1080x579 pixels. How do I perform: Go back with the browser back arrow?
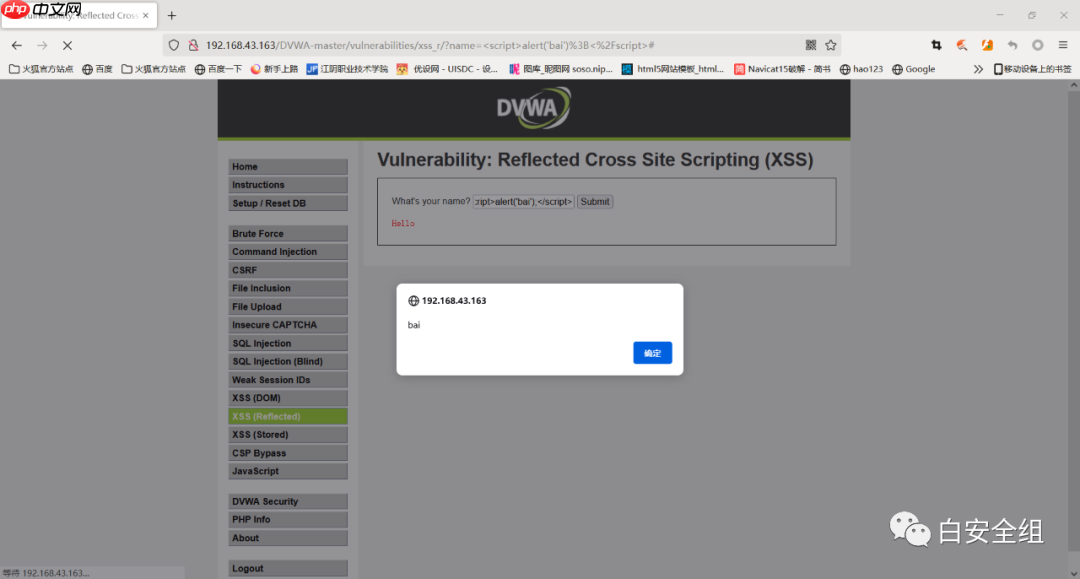pyautogui.click(x=17, y=45)
